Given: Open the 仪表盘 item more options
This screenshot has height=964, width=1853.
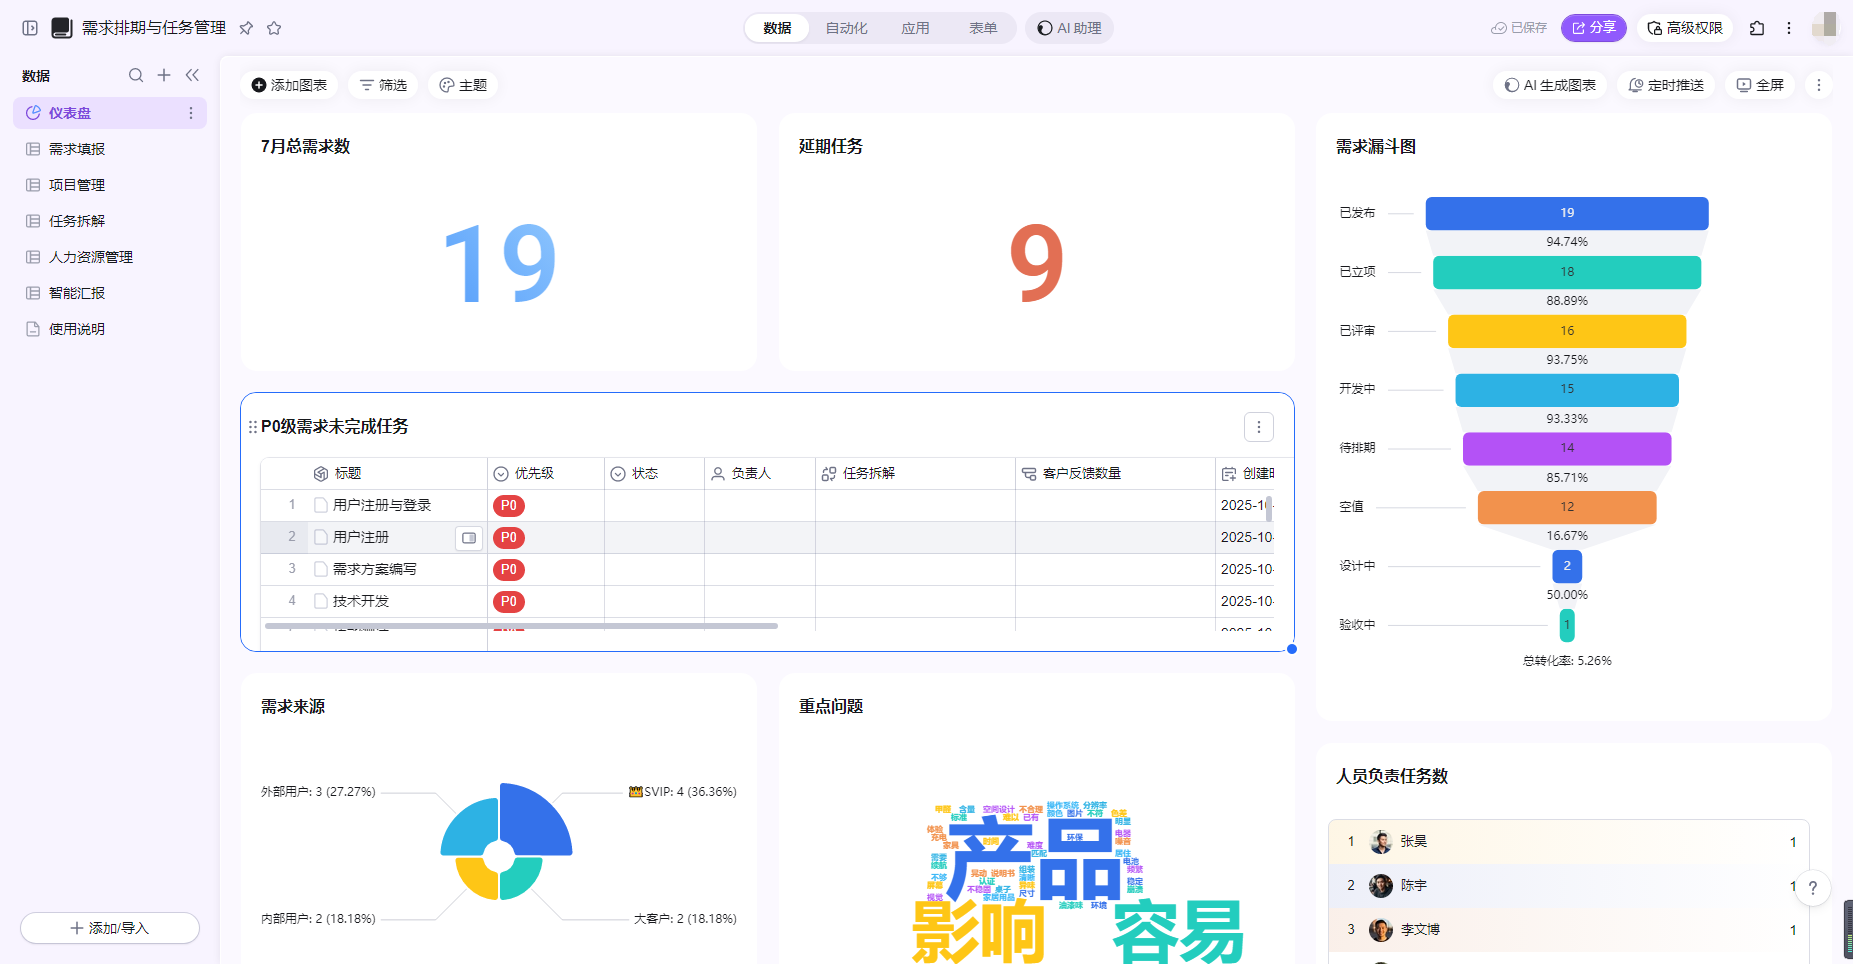Looking at the screenshot, I should pos(191,113).
